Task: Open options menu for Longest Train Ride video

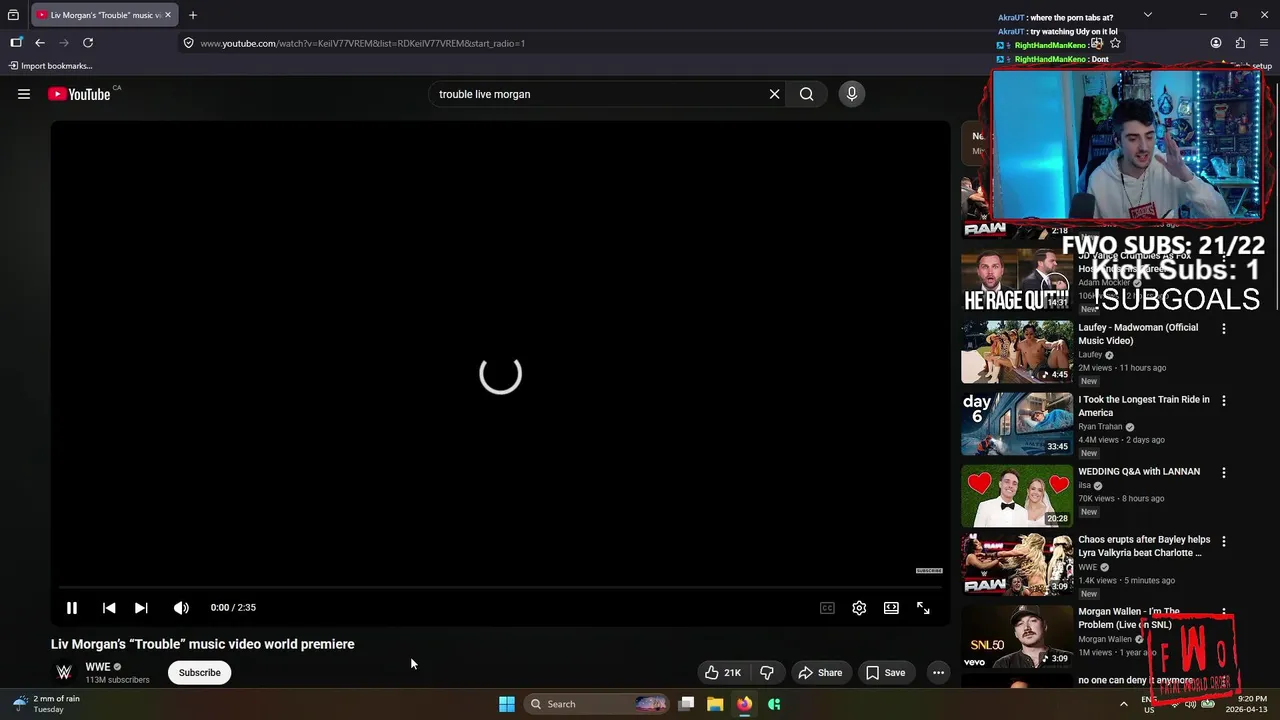Action: click(1224, 401)
